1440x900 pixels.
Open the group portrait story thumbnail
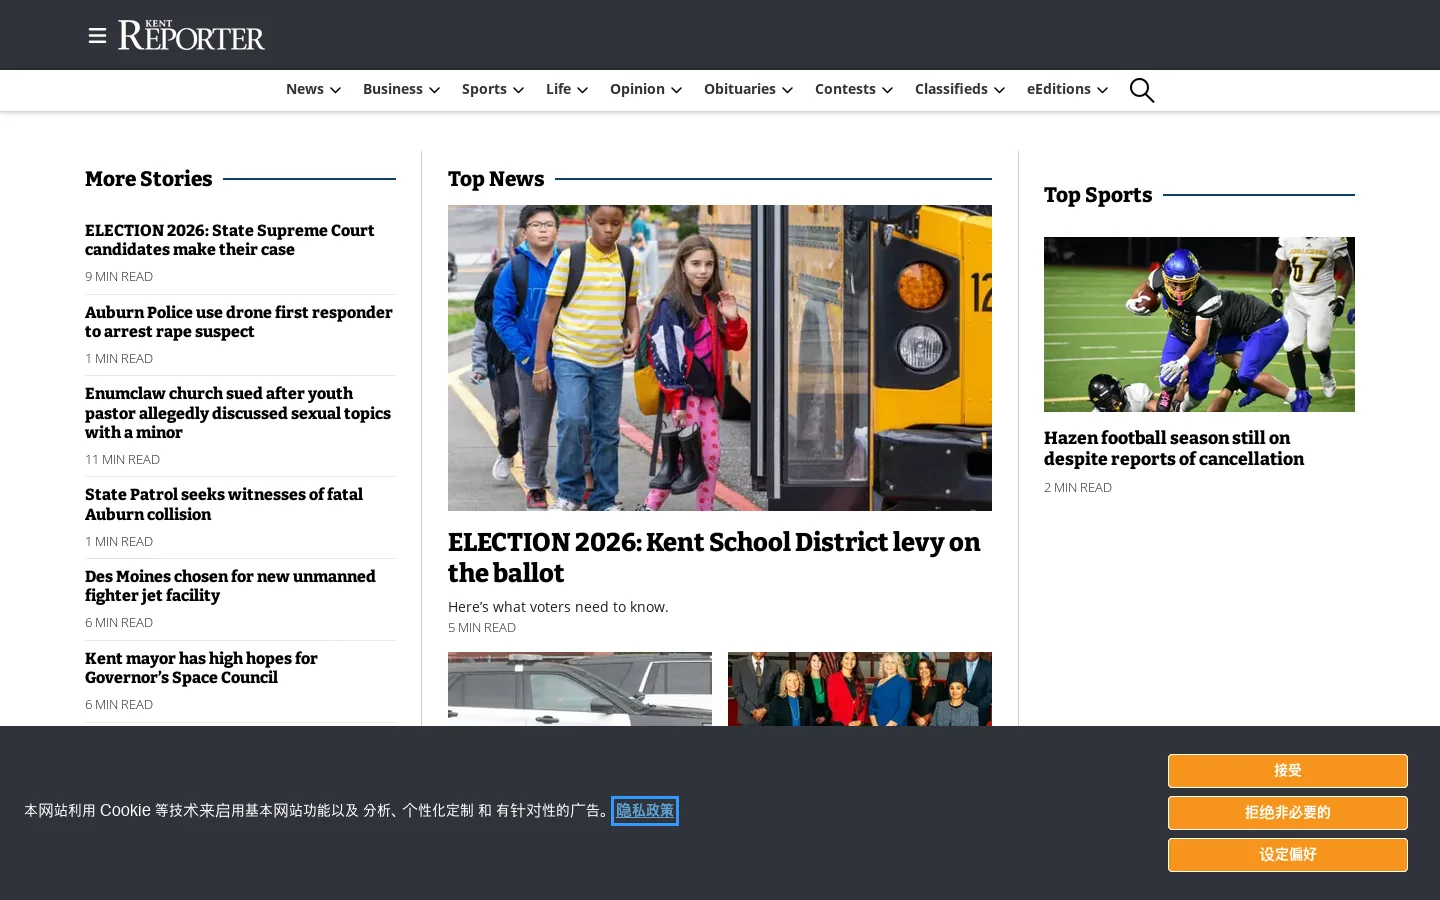pos(860,689)
